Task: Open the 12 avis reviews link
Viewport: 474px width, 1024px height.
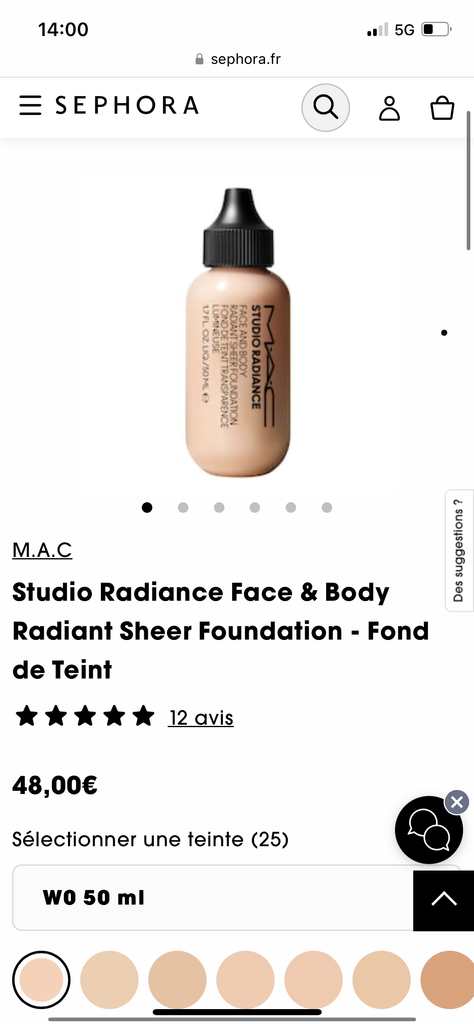Action: pos(201,718)
